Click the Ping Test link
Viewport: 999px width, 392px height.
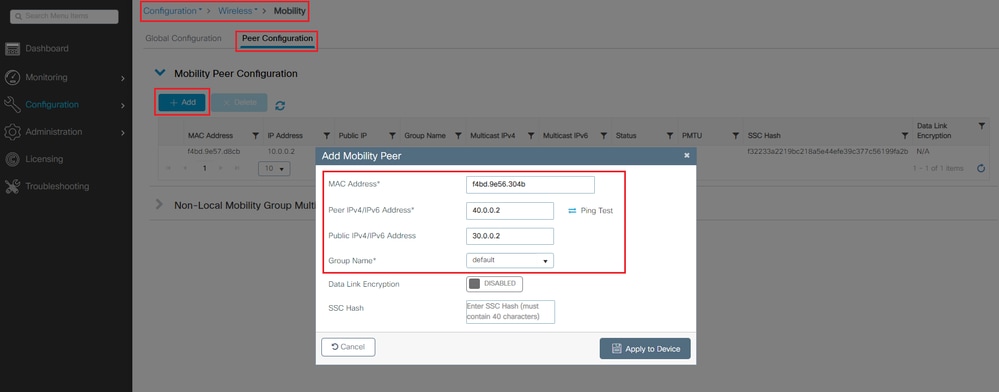coord(597,210)
